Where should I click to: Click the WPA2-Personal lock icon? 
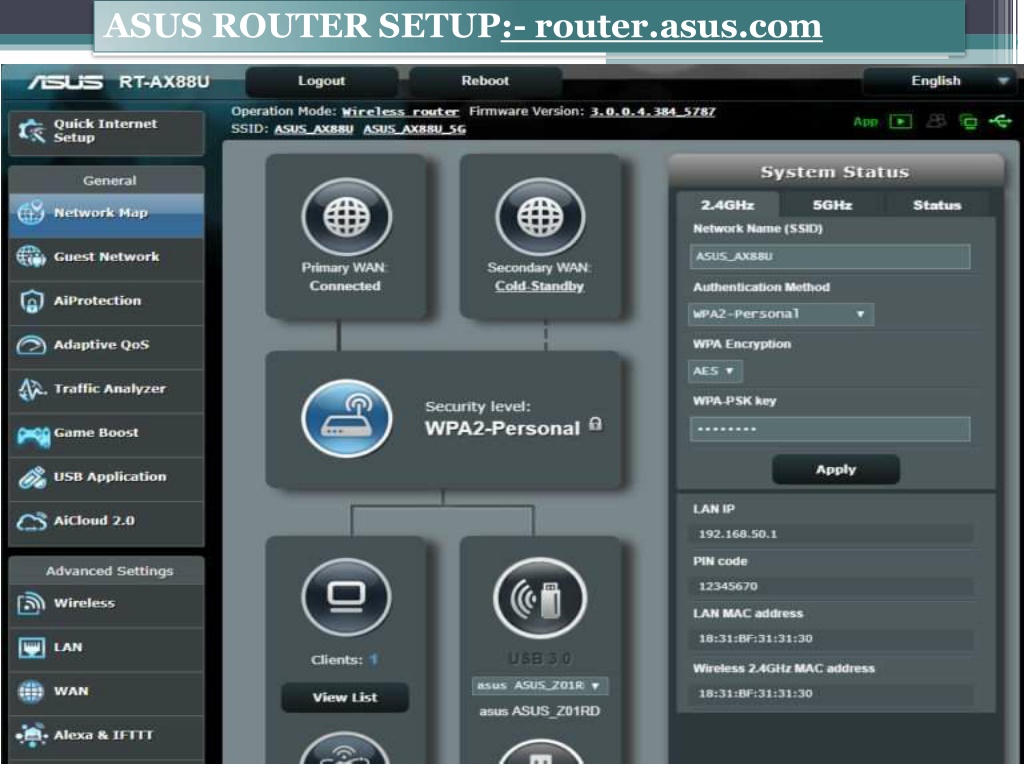[596, 424]
